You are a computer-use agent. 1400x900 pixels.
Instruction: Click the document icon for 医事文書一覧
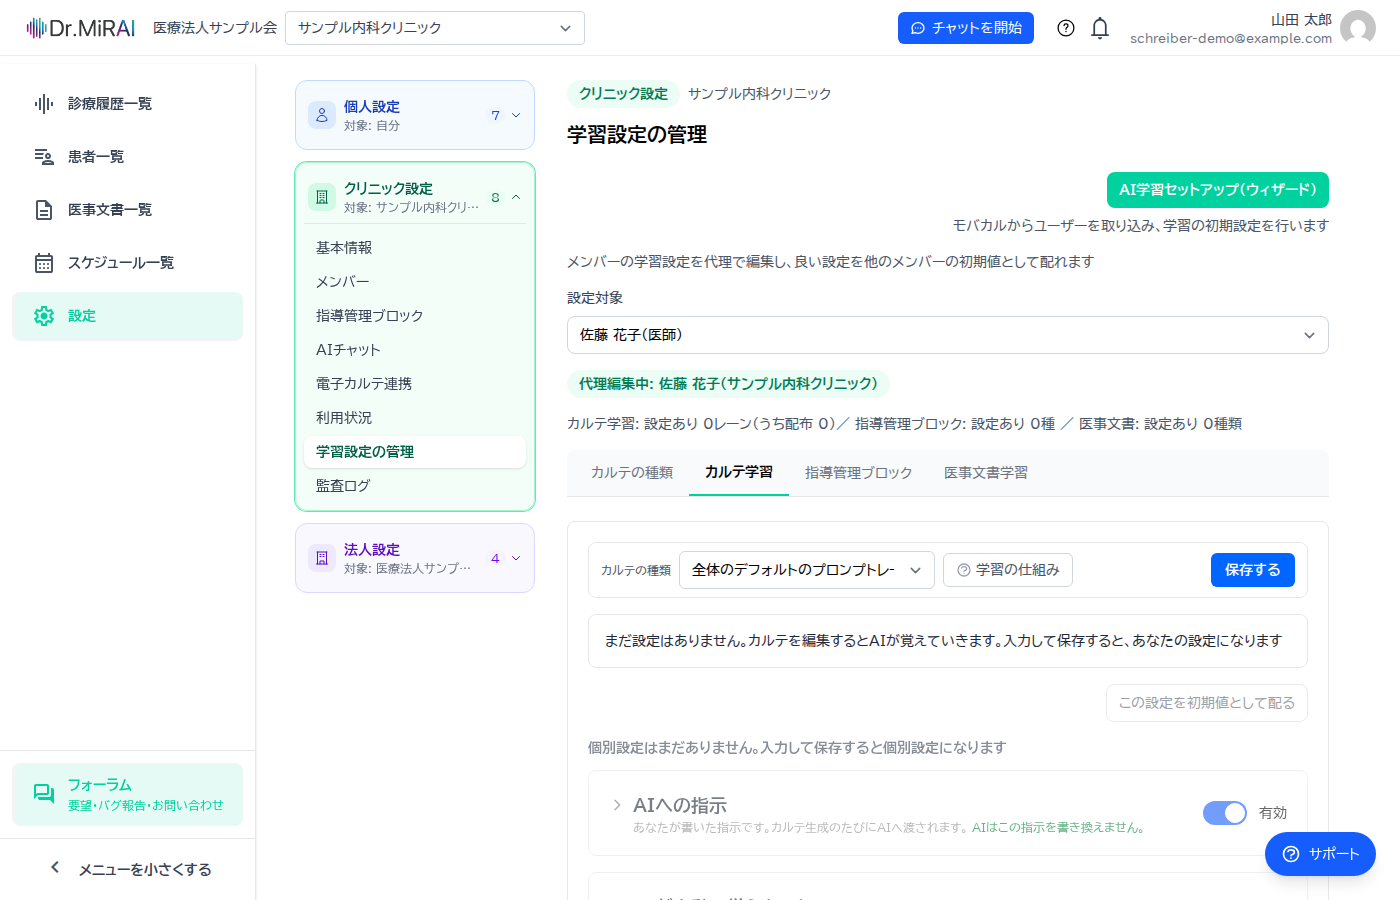(x=44, y=210)
